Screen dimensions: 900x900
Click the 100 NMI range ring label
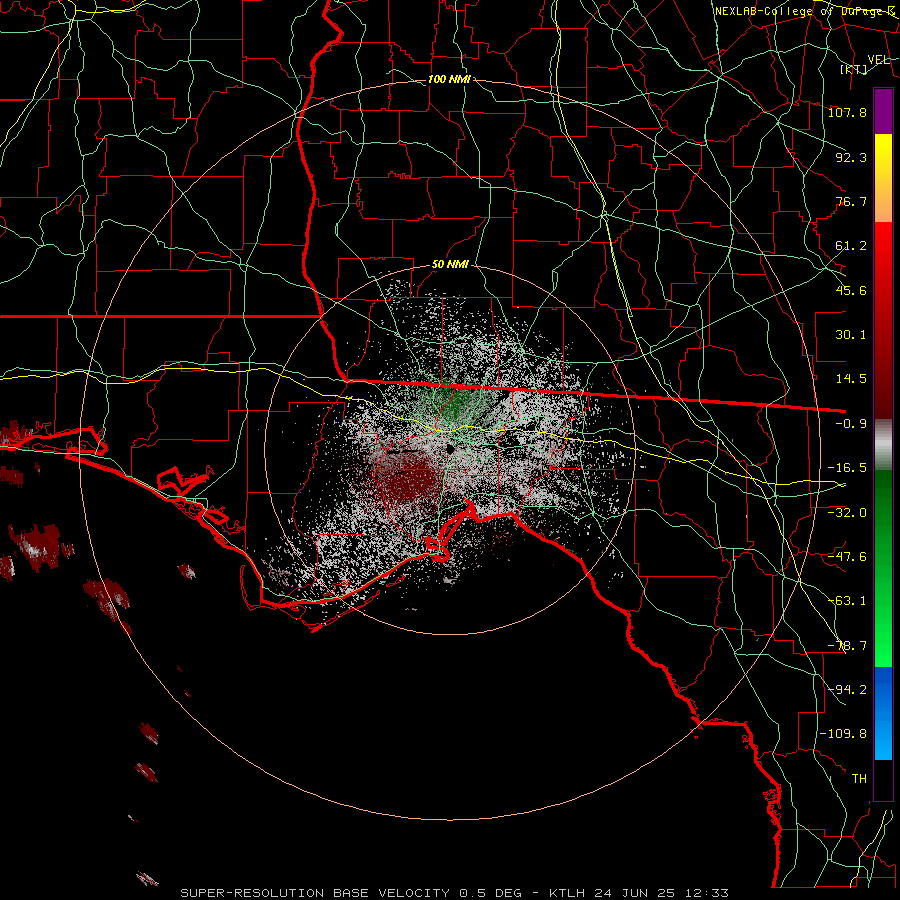click(x=449, y=79)
